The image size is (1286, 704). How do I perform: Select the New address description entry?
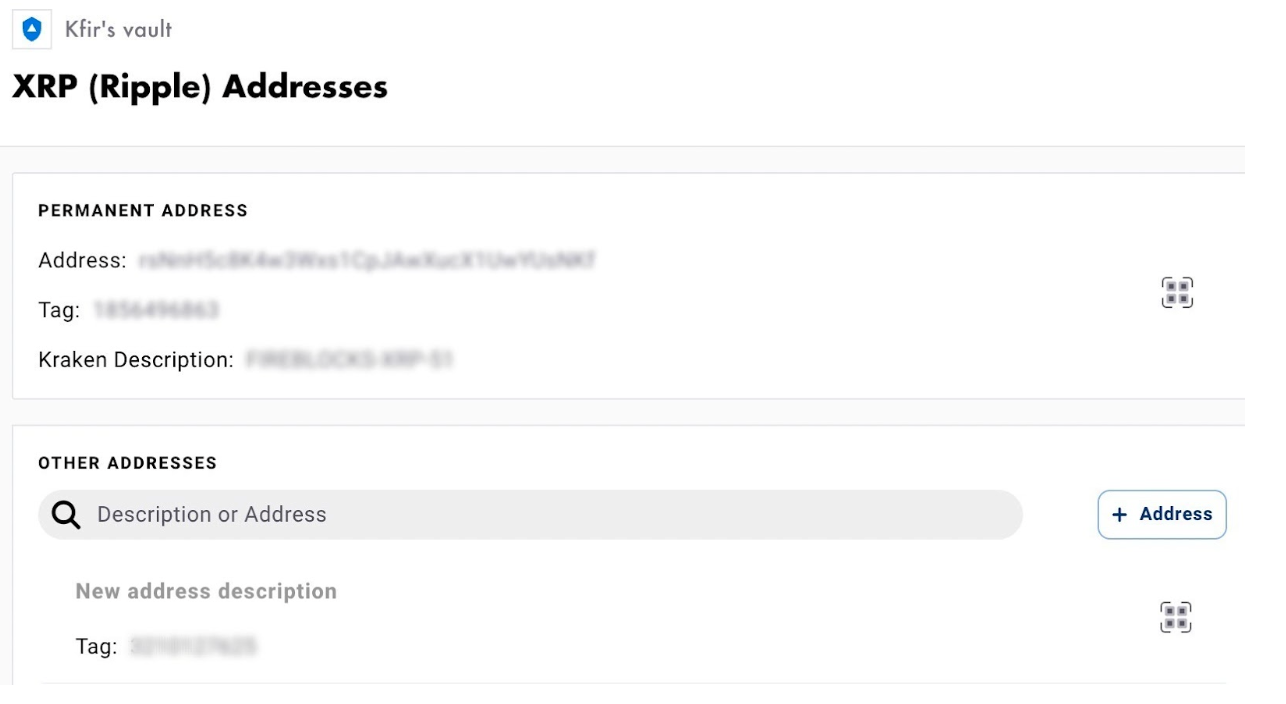(206, 591)
